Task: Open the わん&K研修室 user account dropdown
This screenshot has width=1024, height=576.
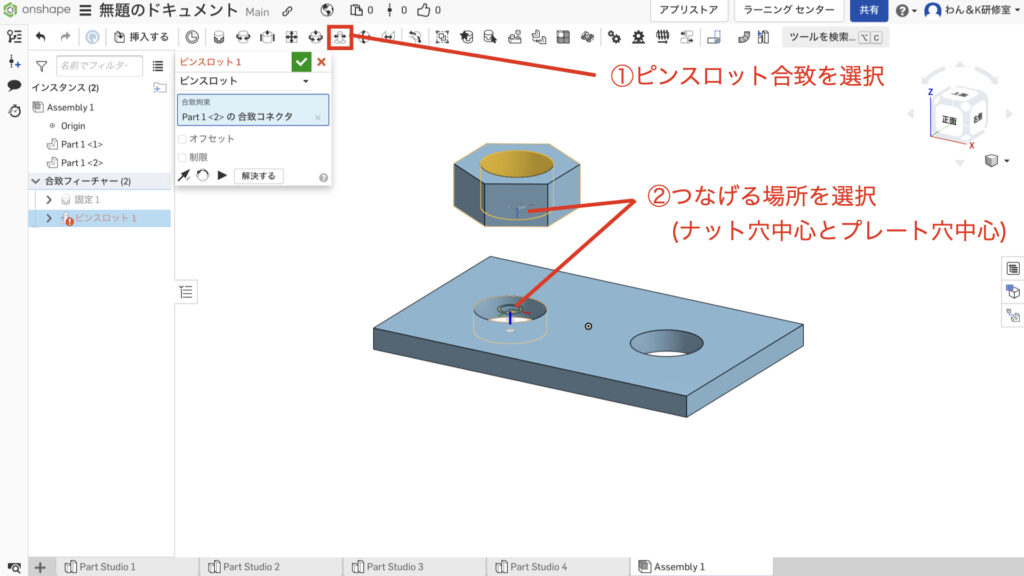Action: [972, 10]
